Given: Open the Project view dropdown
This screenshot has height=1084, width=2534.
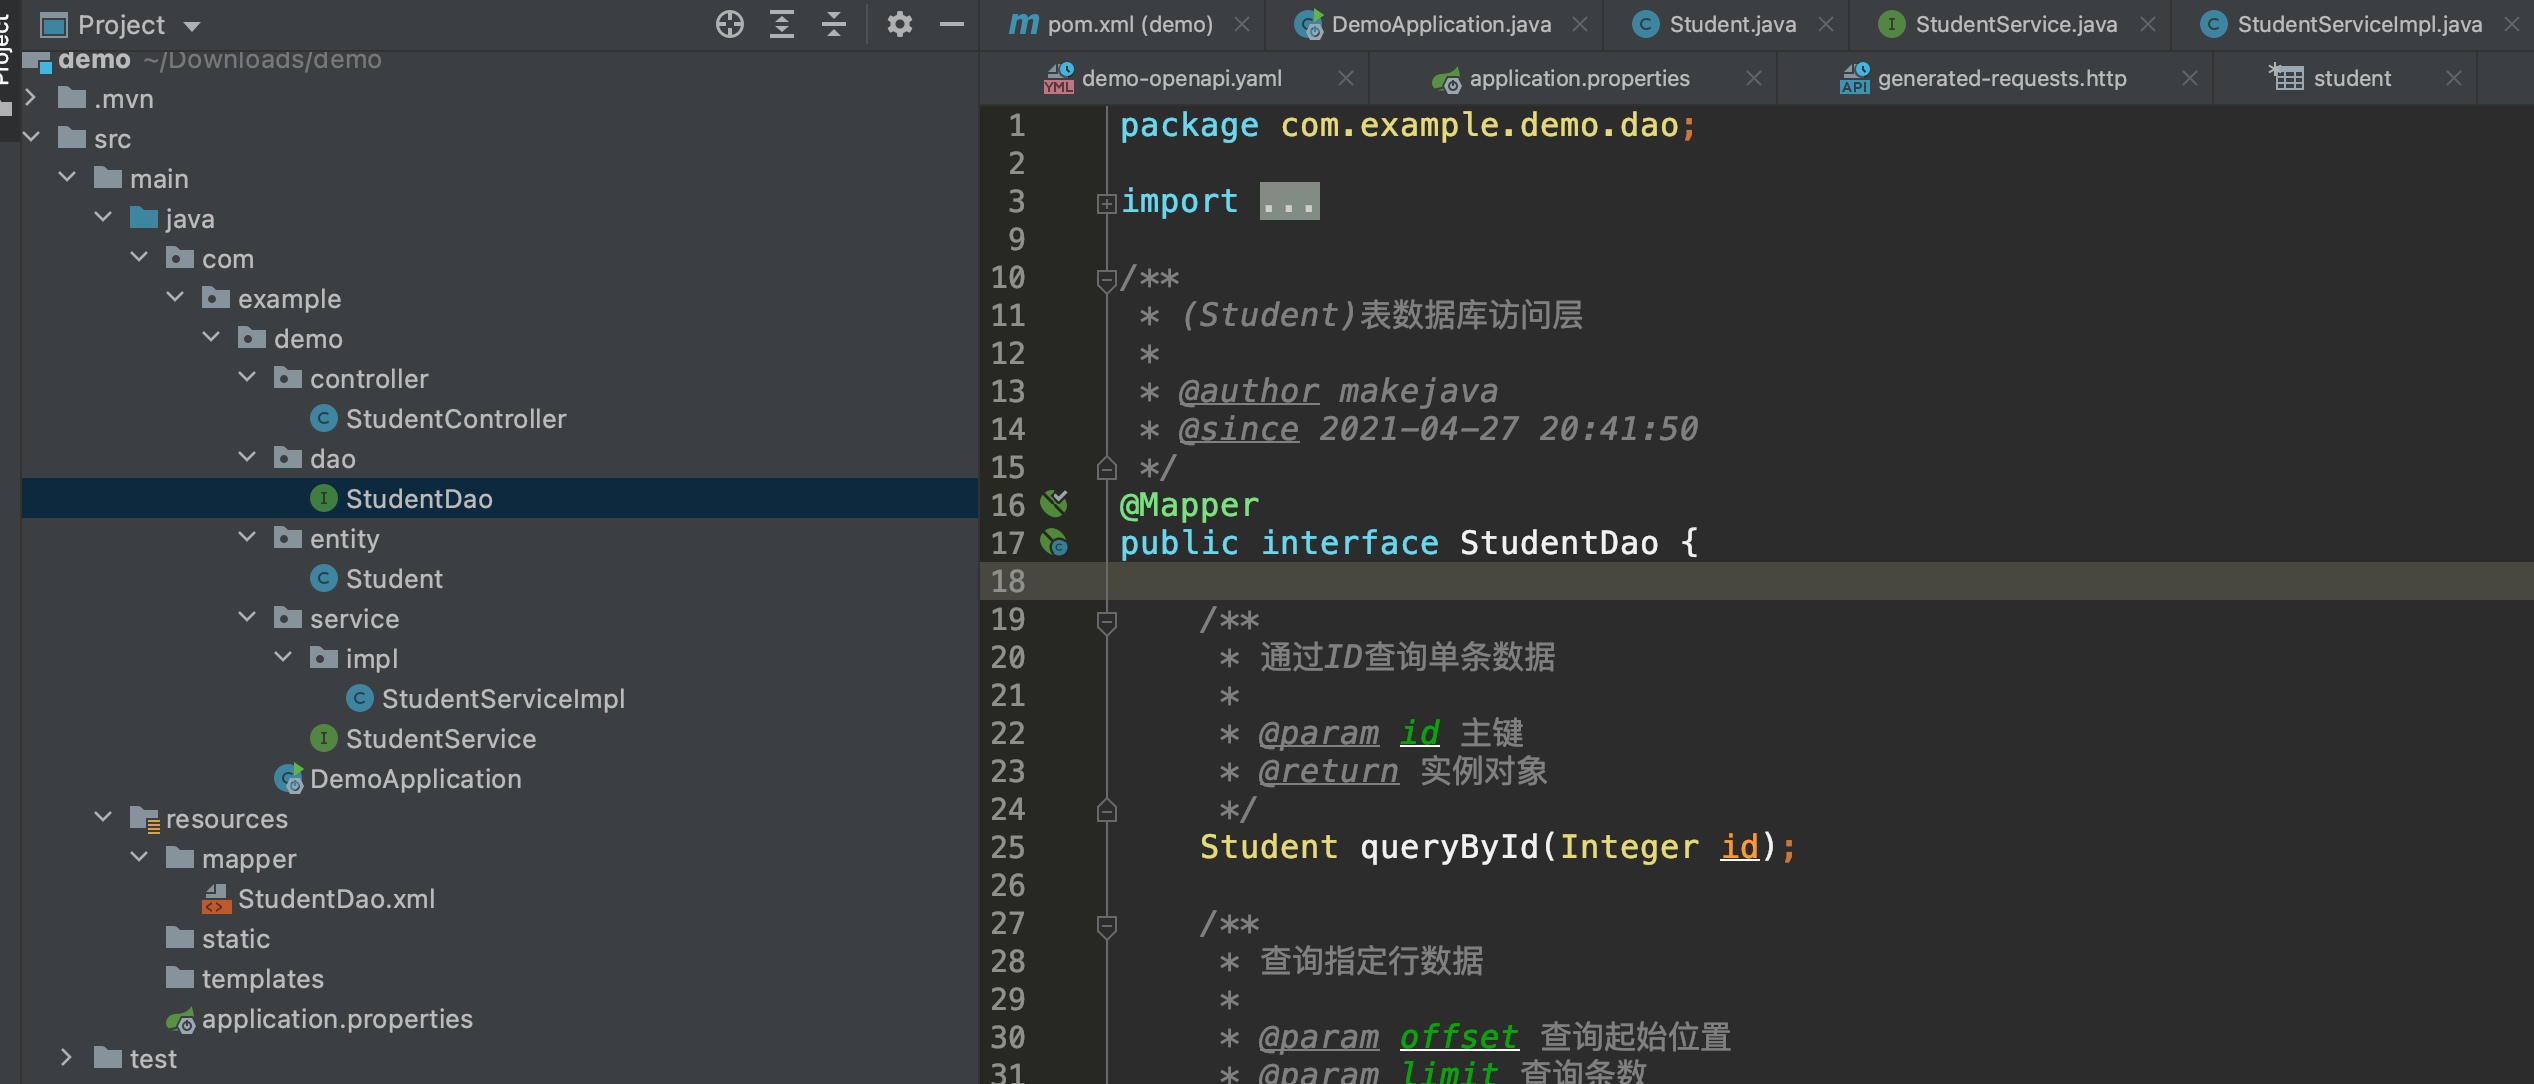Looking at the screenshot, I should [x=193, y=26].
